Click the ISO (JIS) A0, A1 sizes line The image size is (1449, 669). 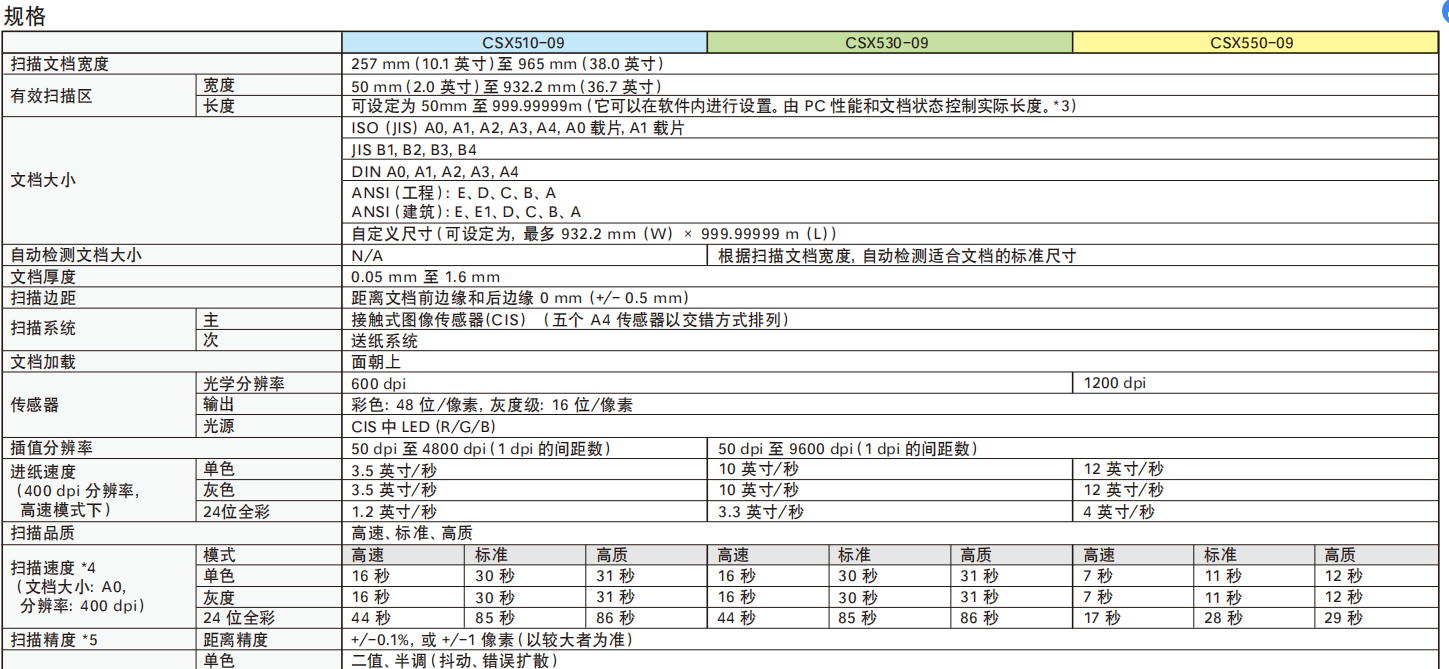click(x=518, y=129)
